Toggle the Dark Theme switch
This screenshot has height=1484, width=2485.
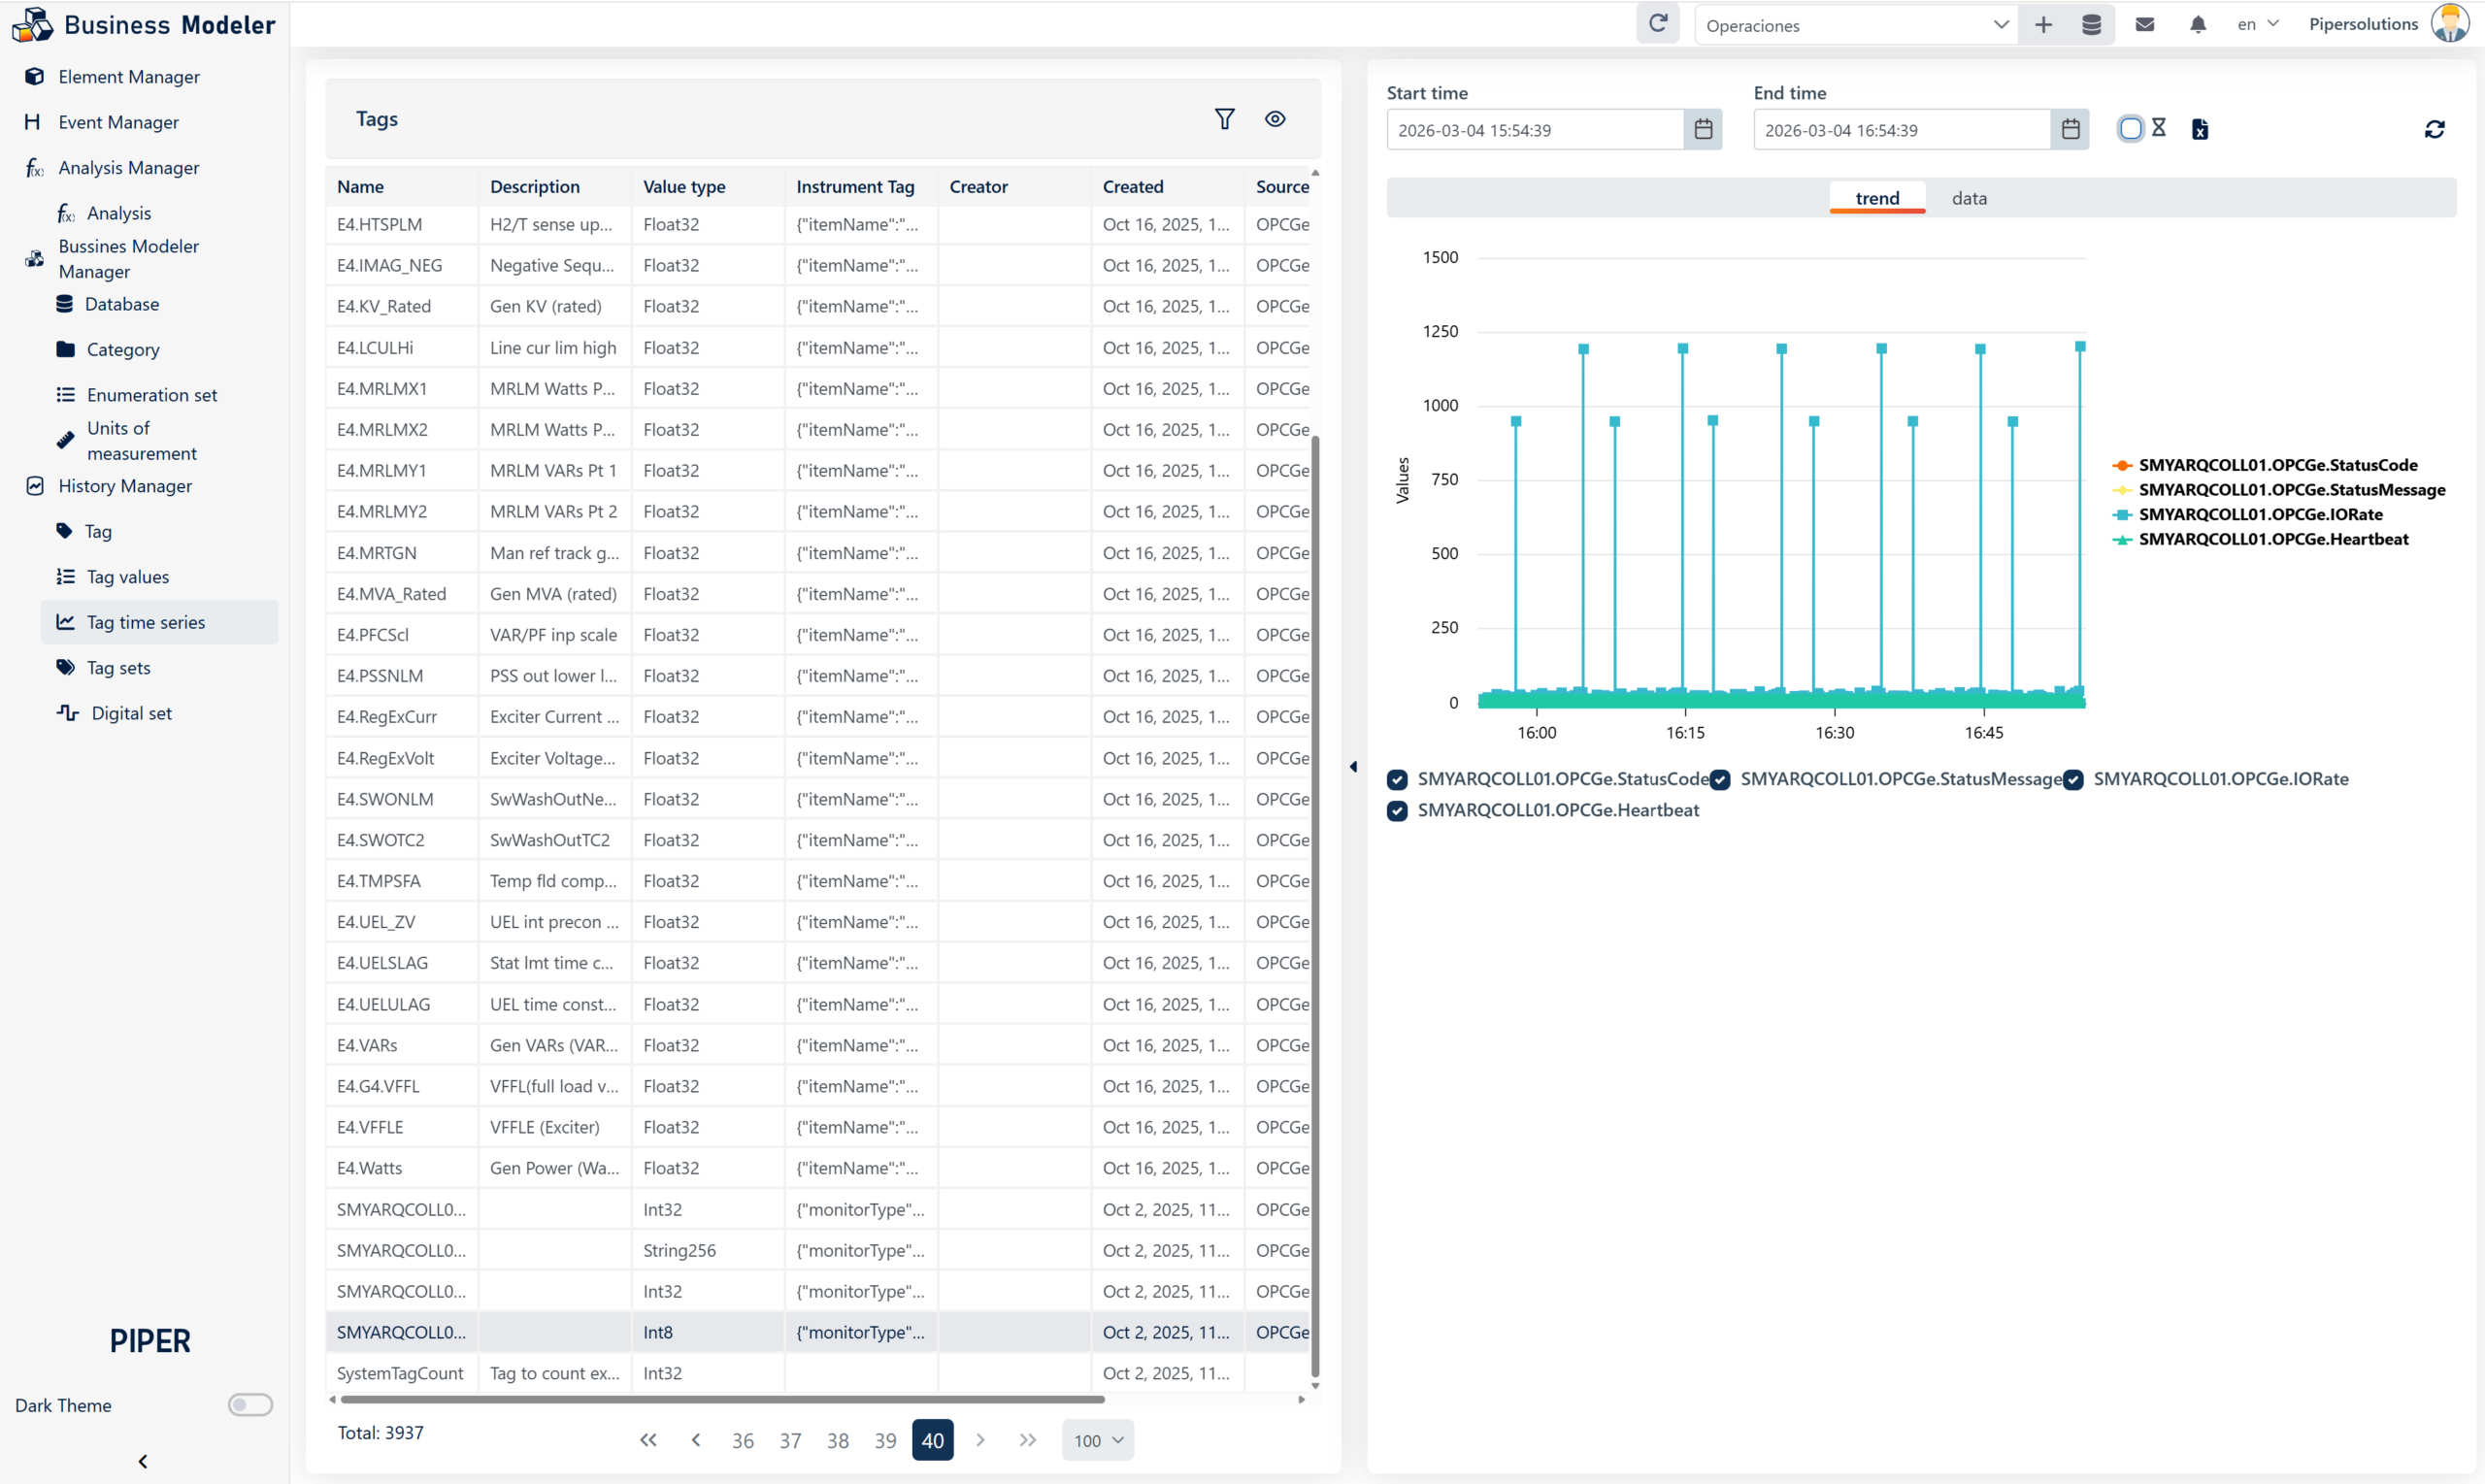click(250, 1405)
